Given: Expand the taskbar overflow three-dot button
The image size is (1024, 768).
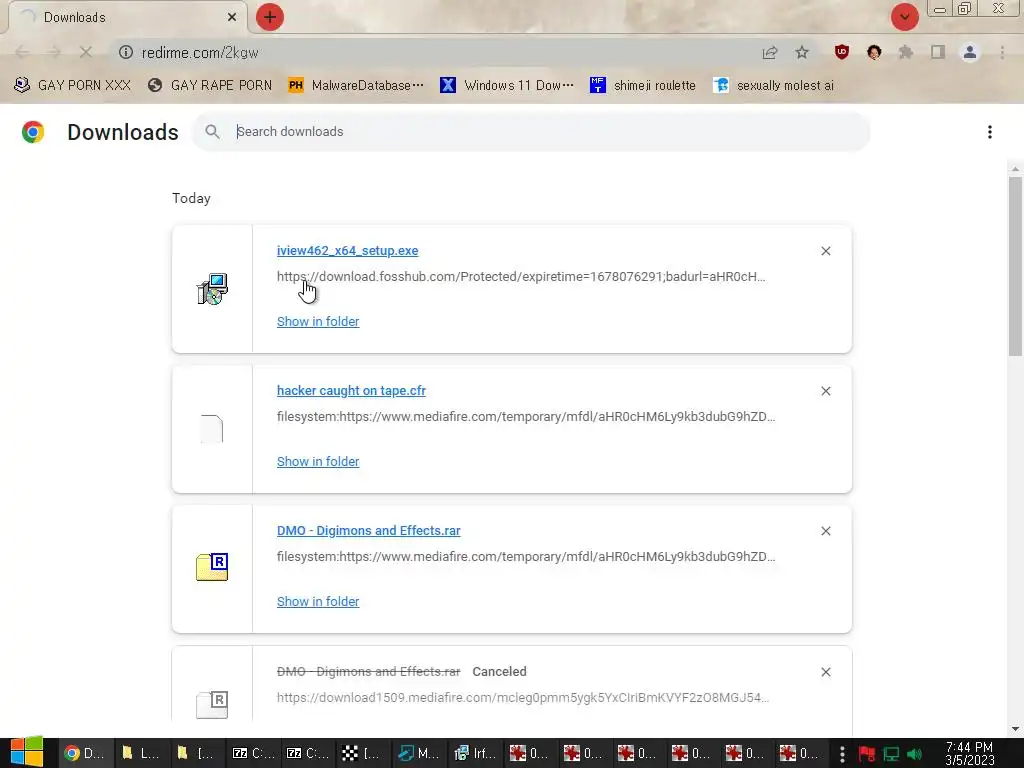Looking at the screenshot, I should (842, 754).
